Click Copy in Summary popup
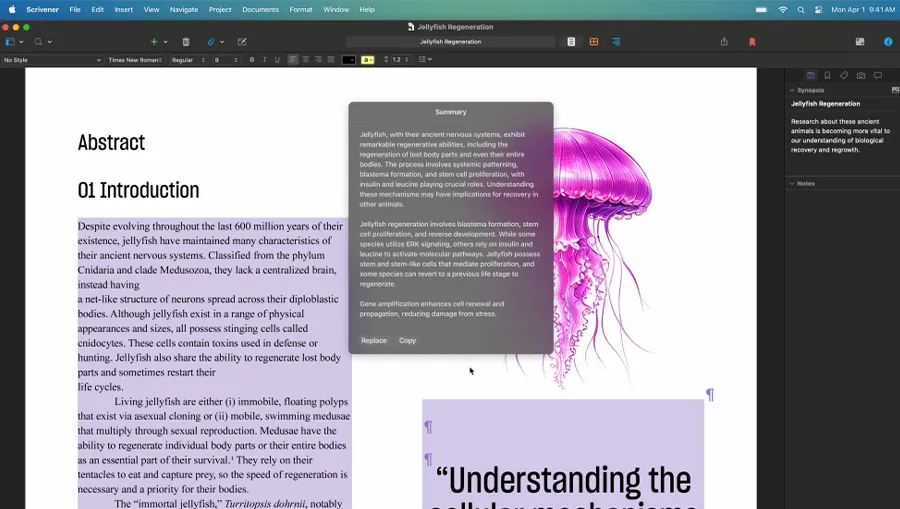The height and width of the screenshot is (509, 900). pos(408,340)
